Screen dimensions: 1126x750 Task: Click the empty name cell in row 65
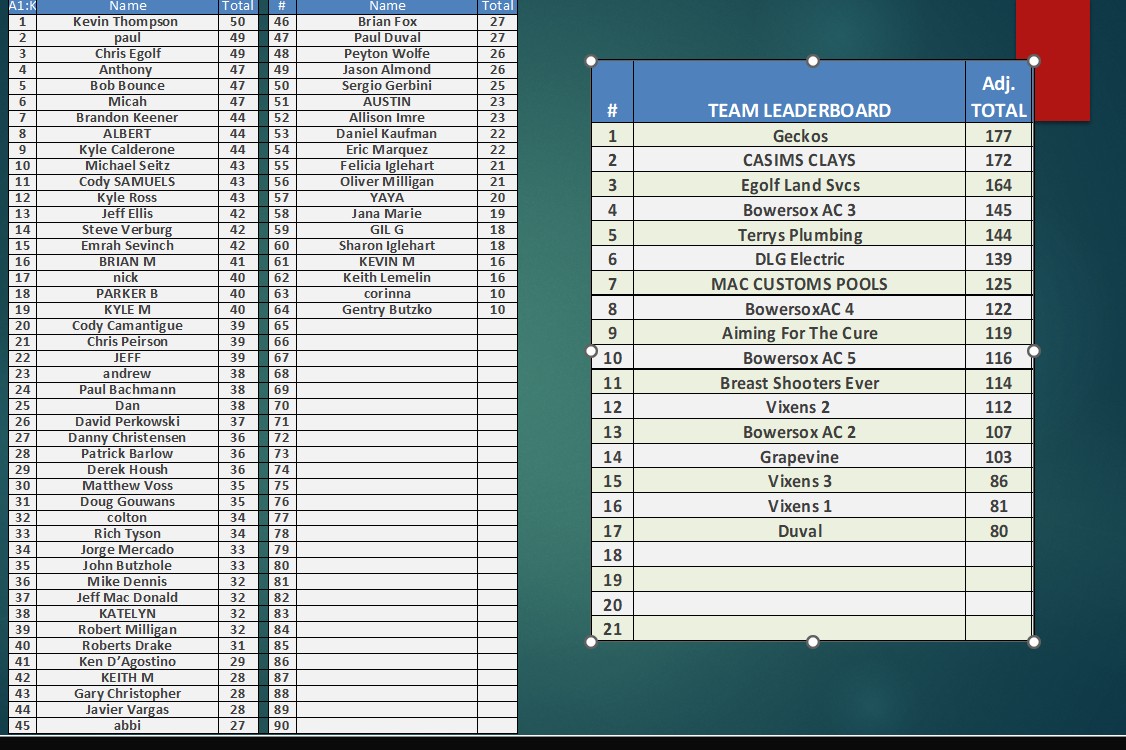coord(387,325)
